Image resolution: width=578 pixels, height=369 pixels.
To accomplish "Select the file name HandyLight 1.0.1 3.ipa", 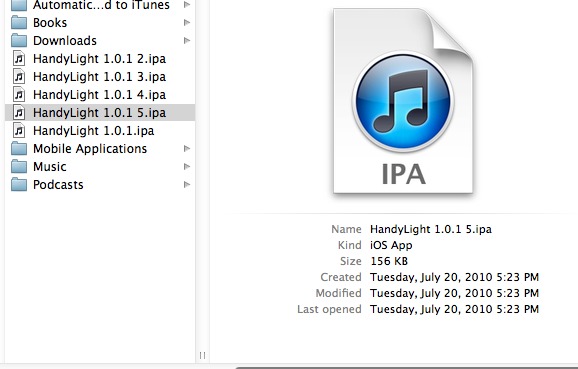I will point(100,77).
